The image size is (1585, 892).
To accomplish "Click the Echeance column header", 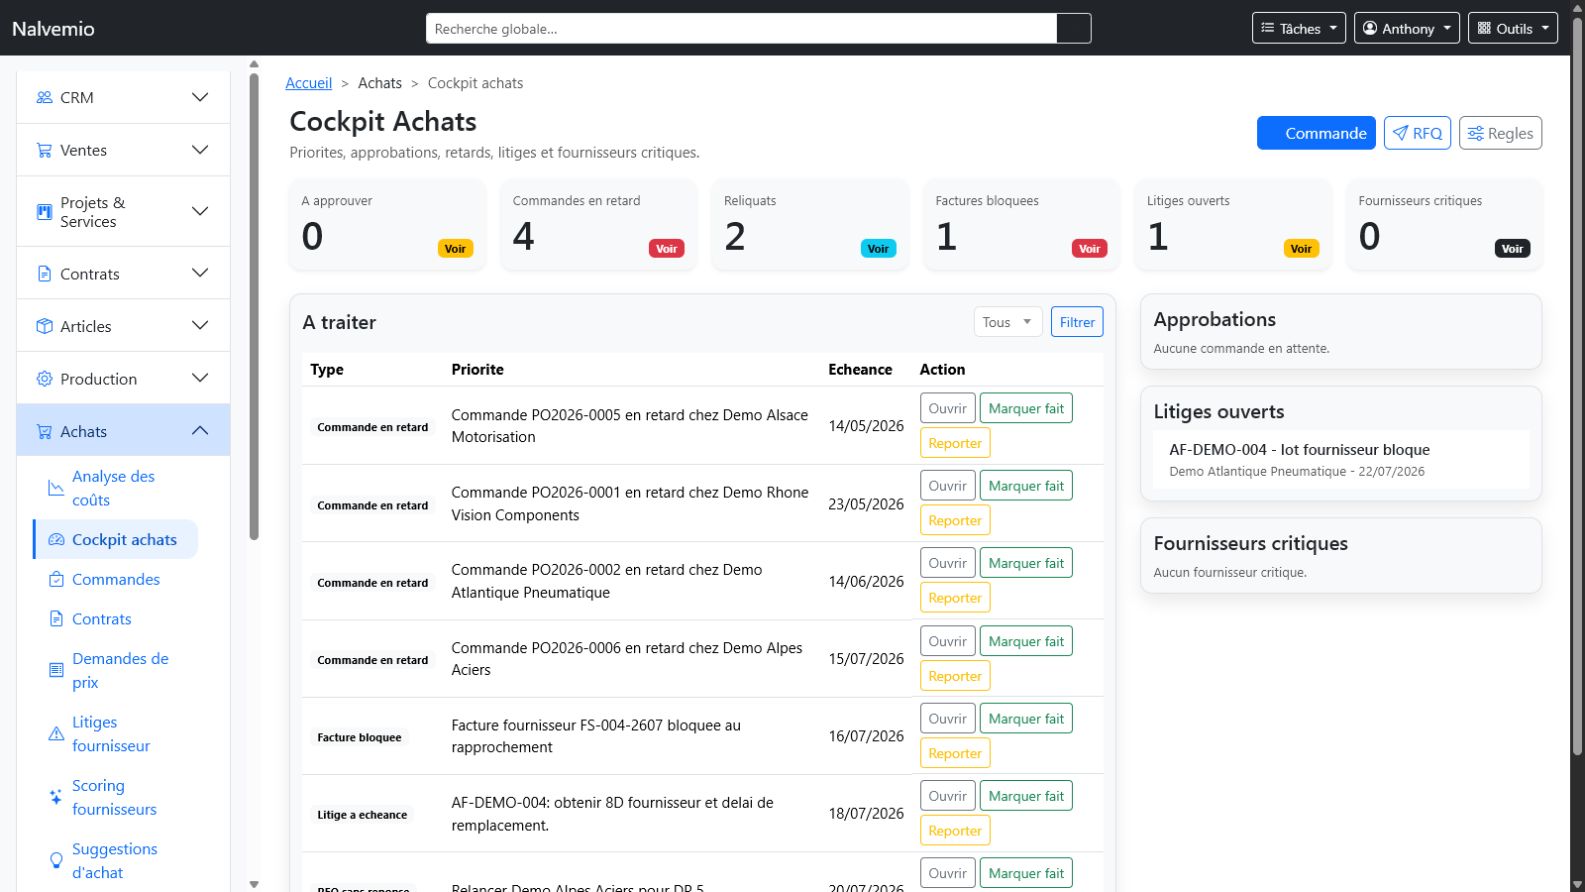I will pyautogui.click(x=860, y=369).
